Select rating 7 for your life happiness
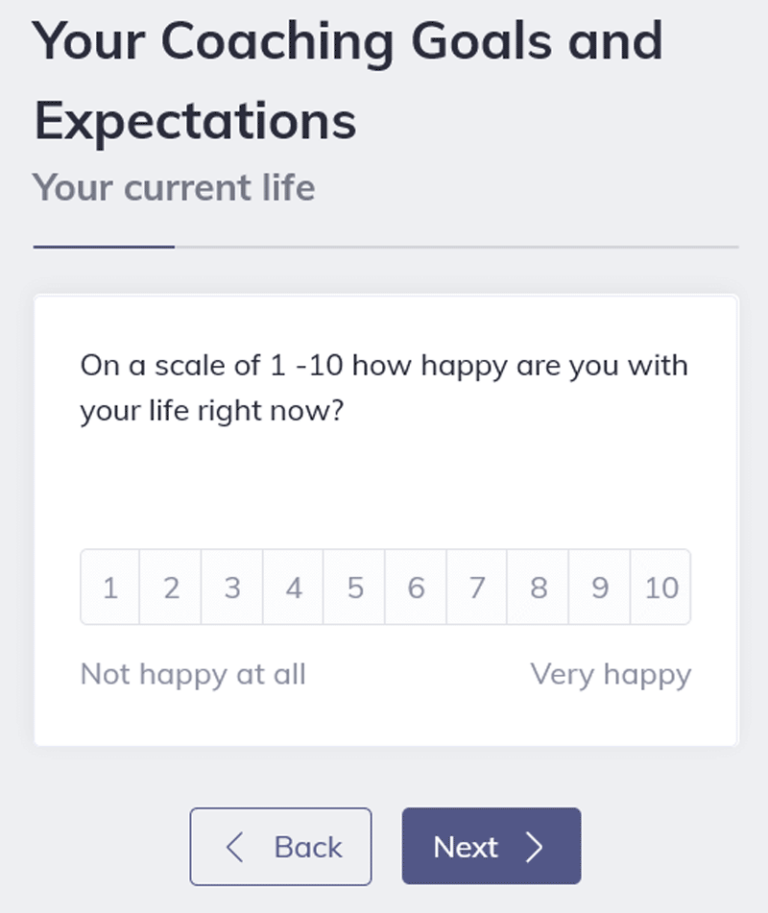 tap(476, 588)
